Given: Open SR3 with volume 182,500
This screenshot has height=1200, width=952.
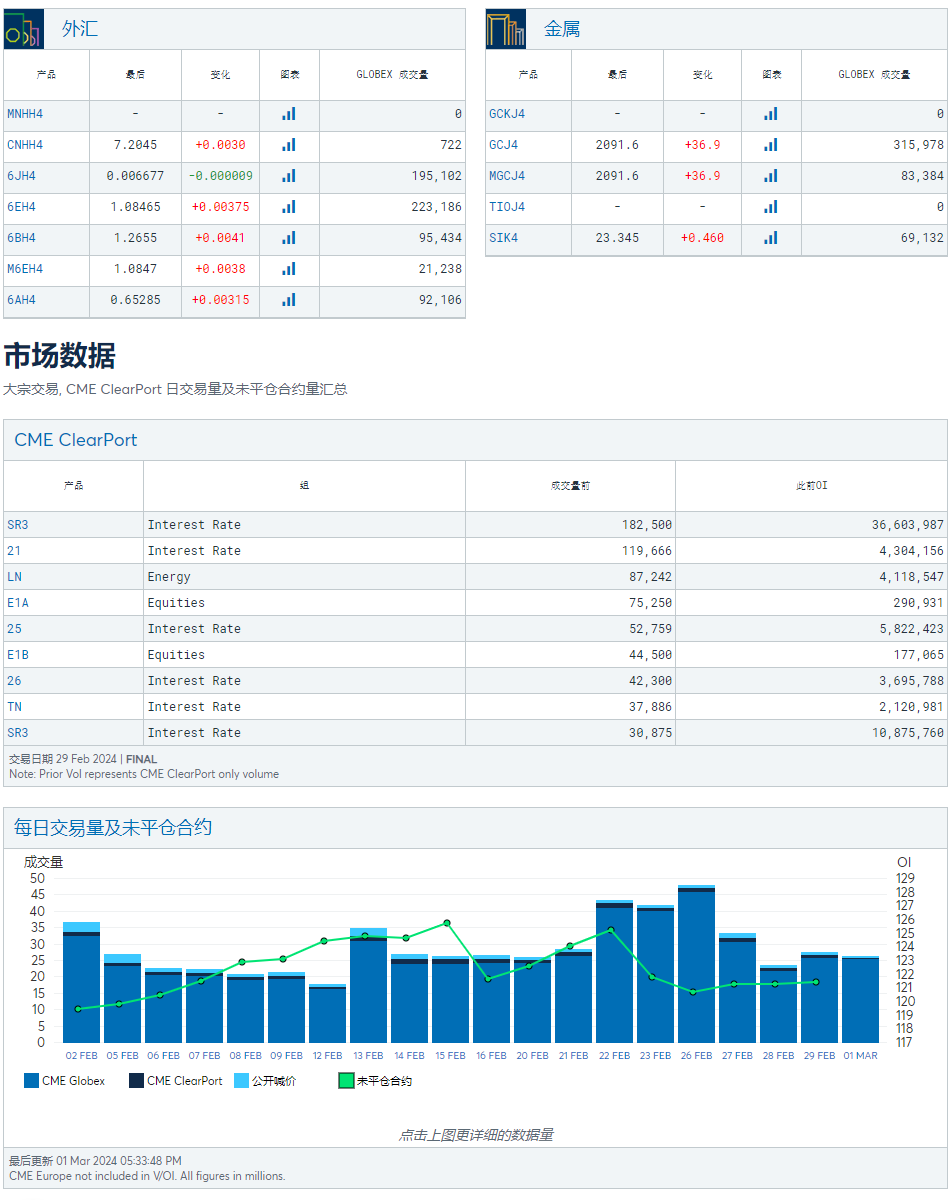Looking at the screenshot, I should click(18, 525).
